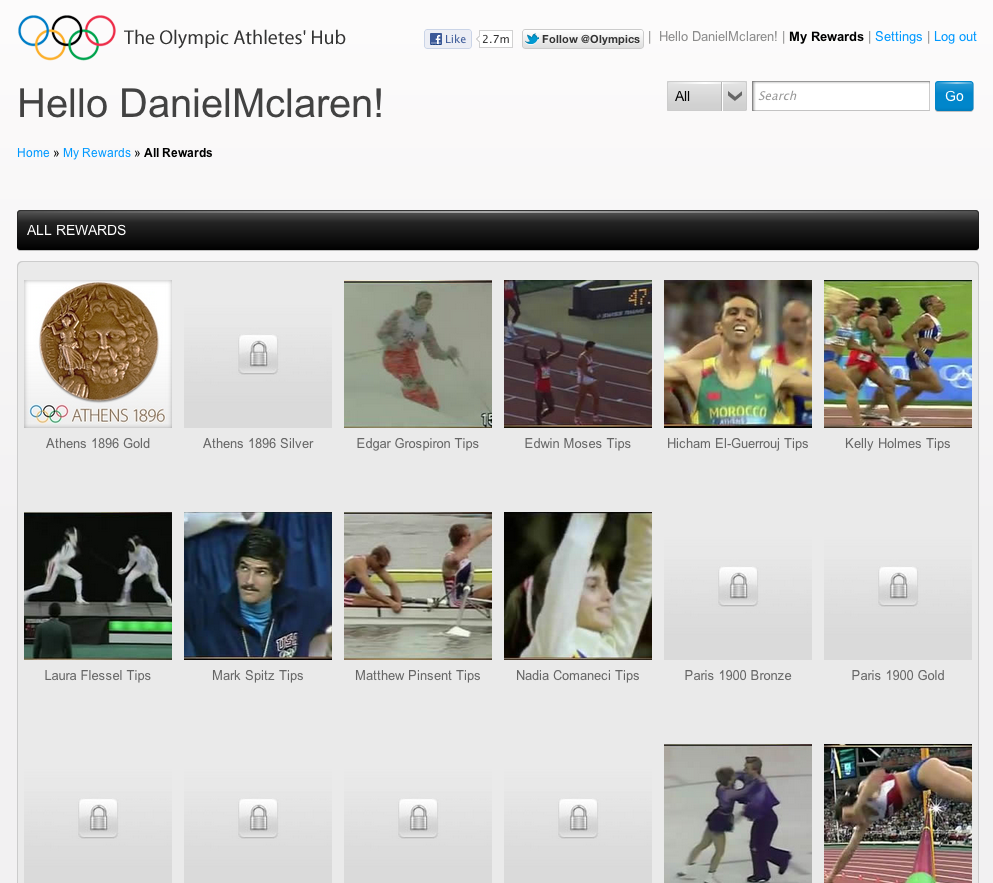993x883 pixels.
Task: Open My Rewards in top navigation
Action: pos(826,37)
